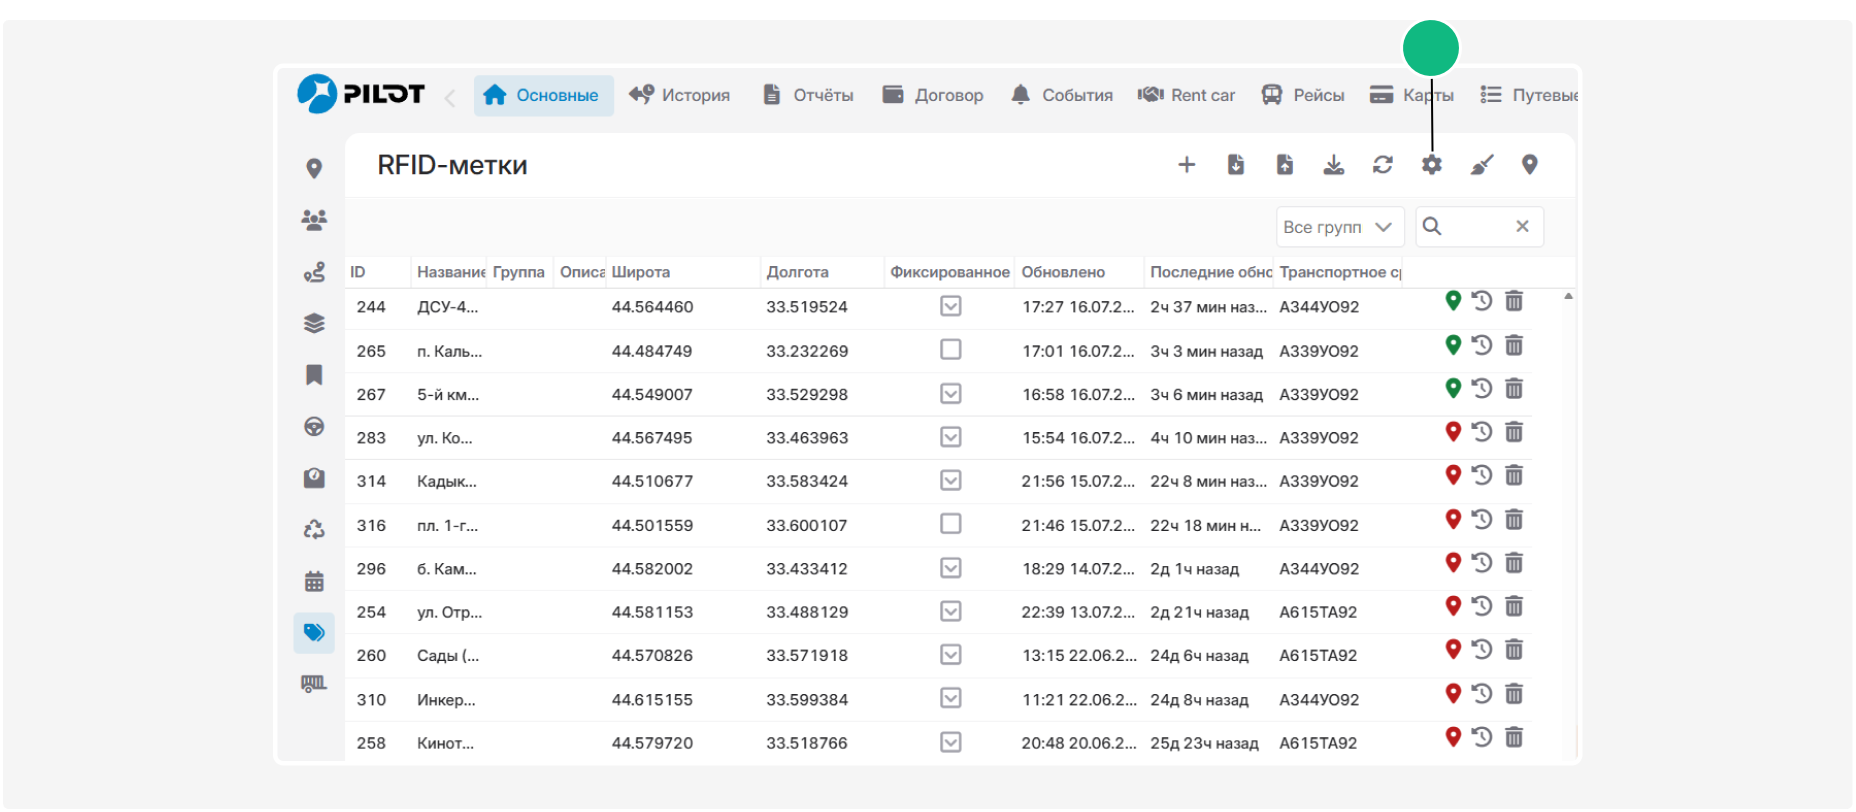
Task: Open the 'Все групп' groups dropdown
Action: (x=1340, y=227)
